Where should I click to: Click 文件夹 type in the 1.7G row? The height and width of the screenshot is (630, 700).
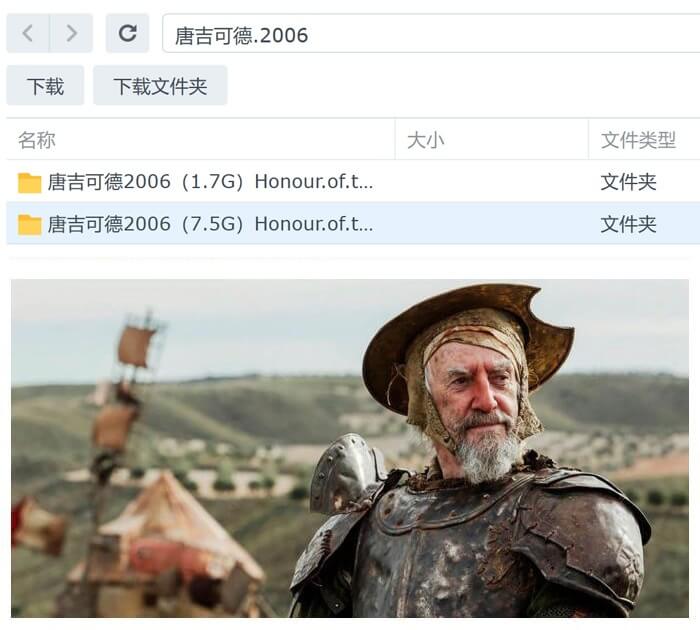[628, 182]
